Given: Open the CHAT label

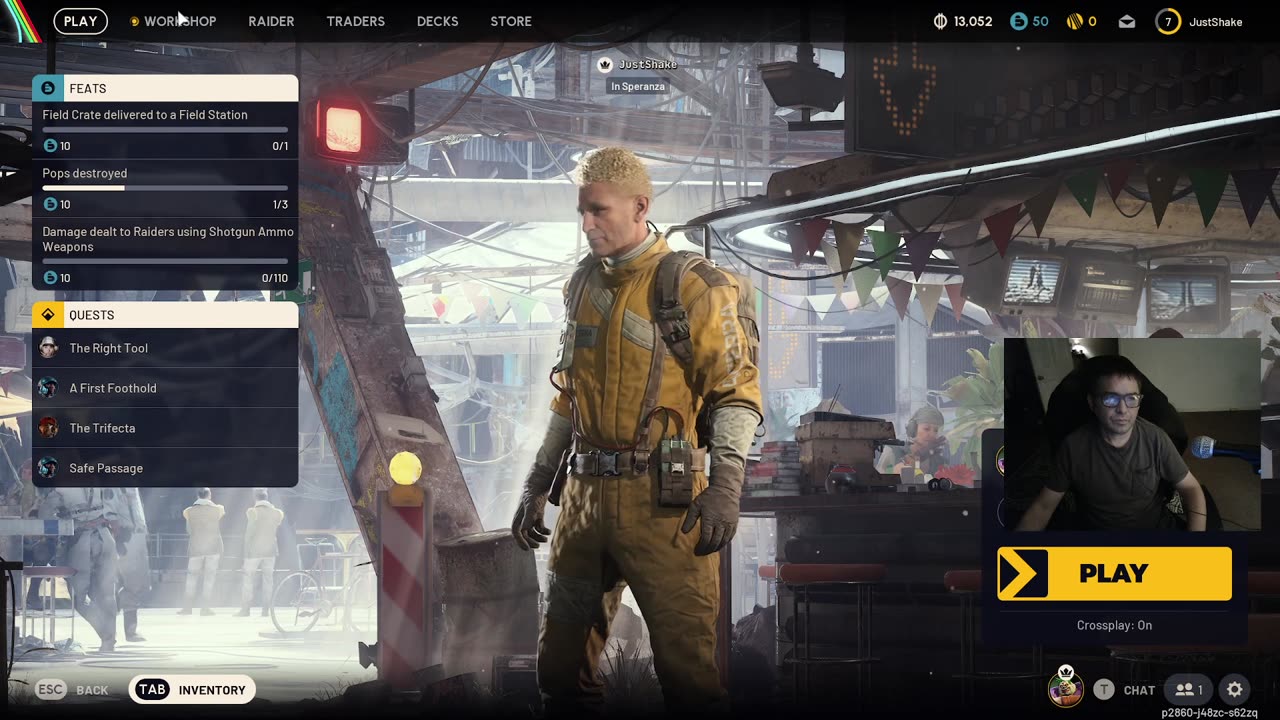Looking at the screenshot, I should click(x=1139, y=690).
